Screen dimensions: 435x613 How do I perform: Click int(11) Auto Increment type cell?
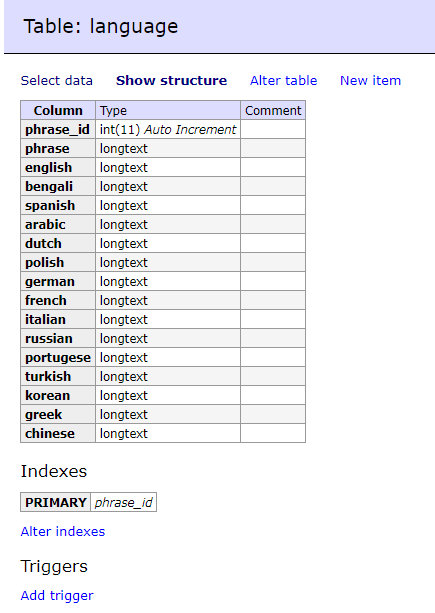pos(168,129)
